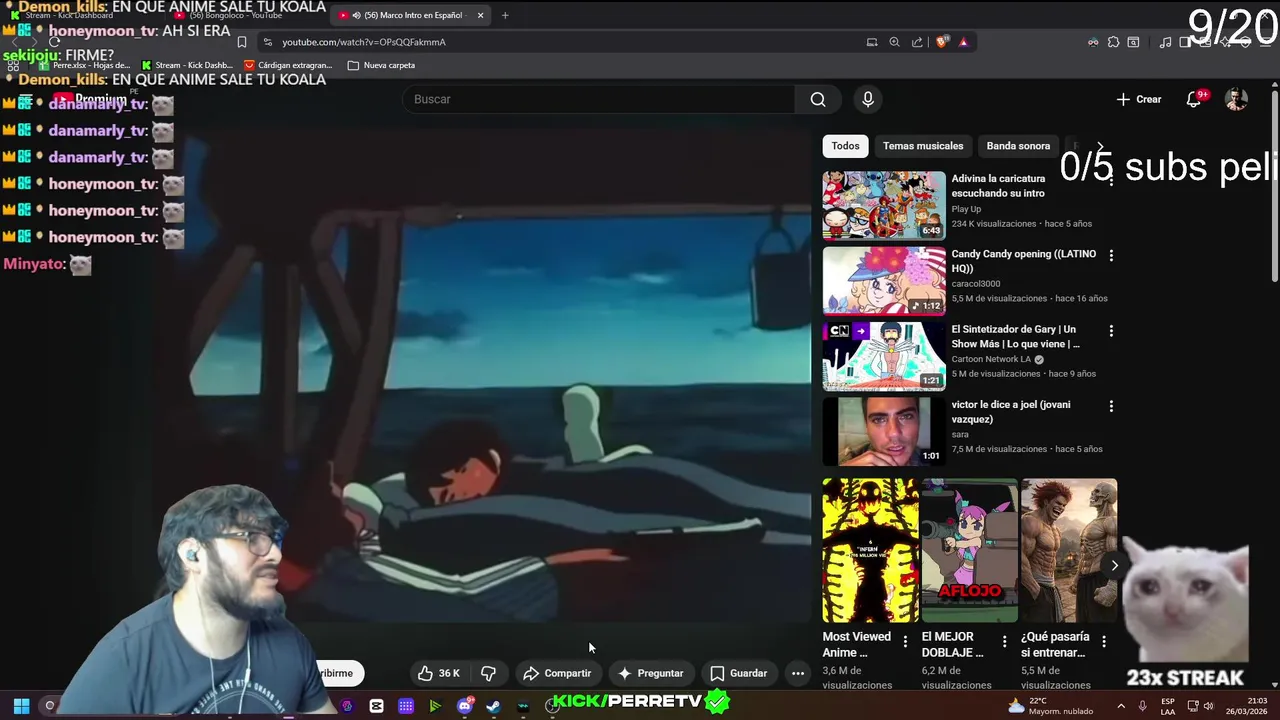Open Stream - Kick Dashb... bookmark
The image size is (1280, 720).
pyautogui.click(x=187, y=65)
